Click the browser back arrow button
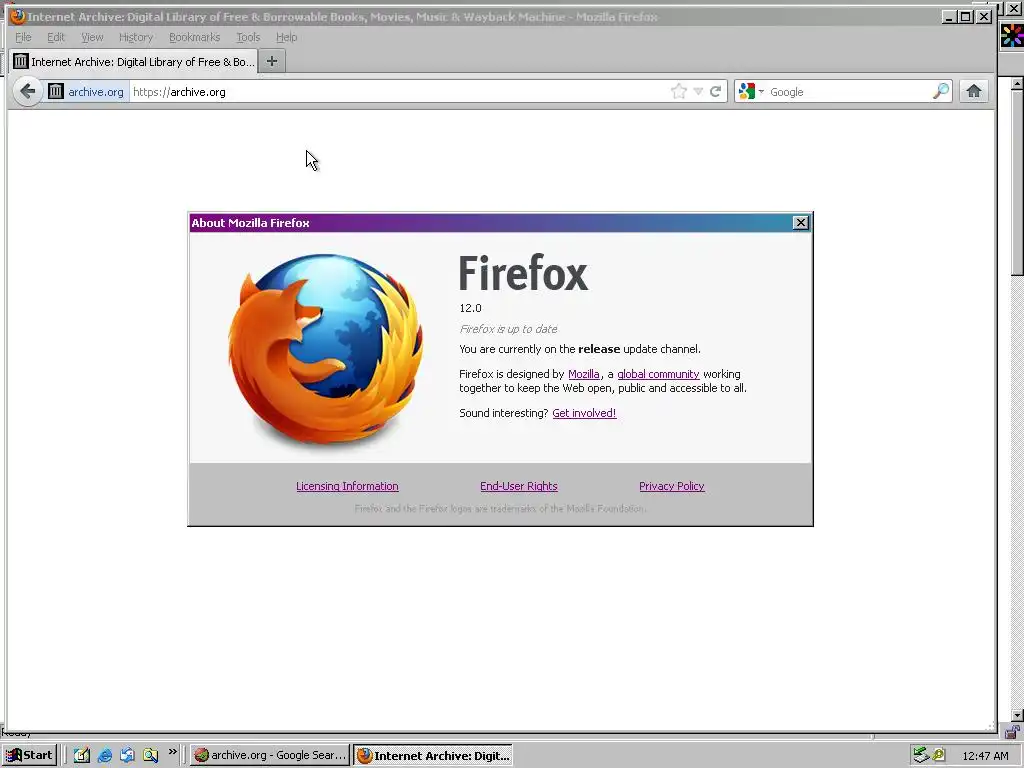This screenshot has width=1024, height=768. (x=27, y=91)
